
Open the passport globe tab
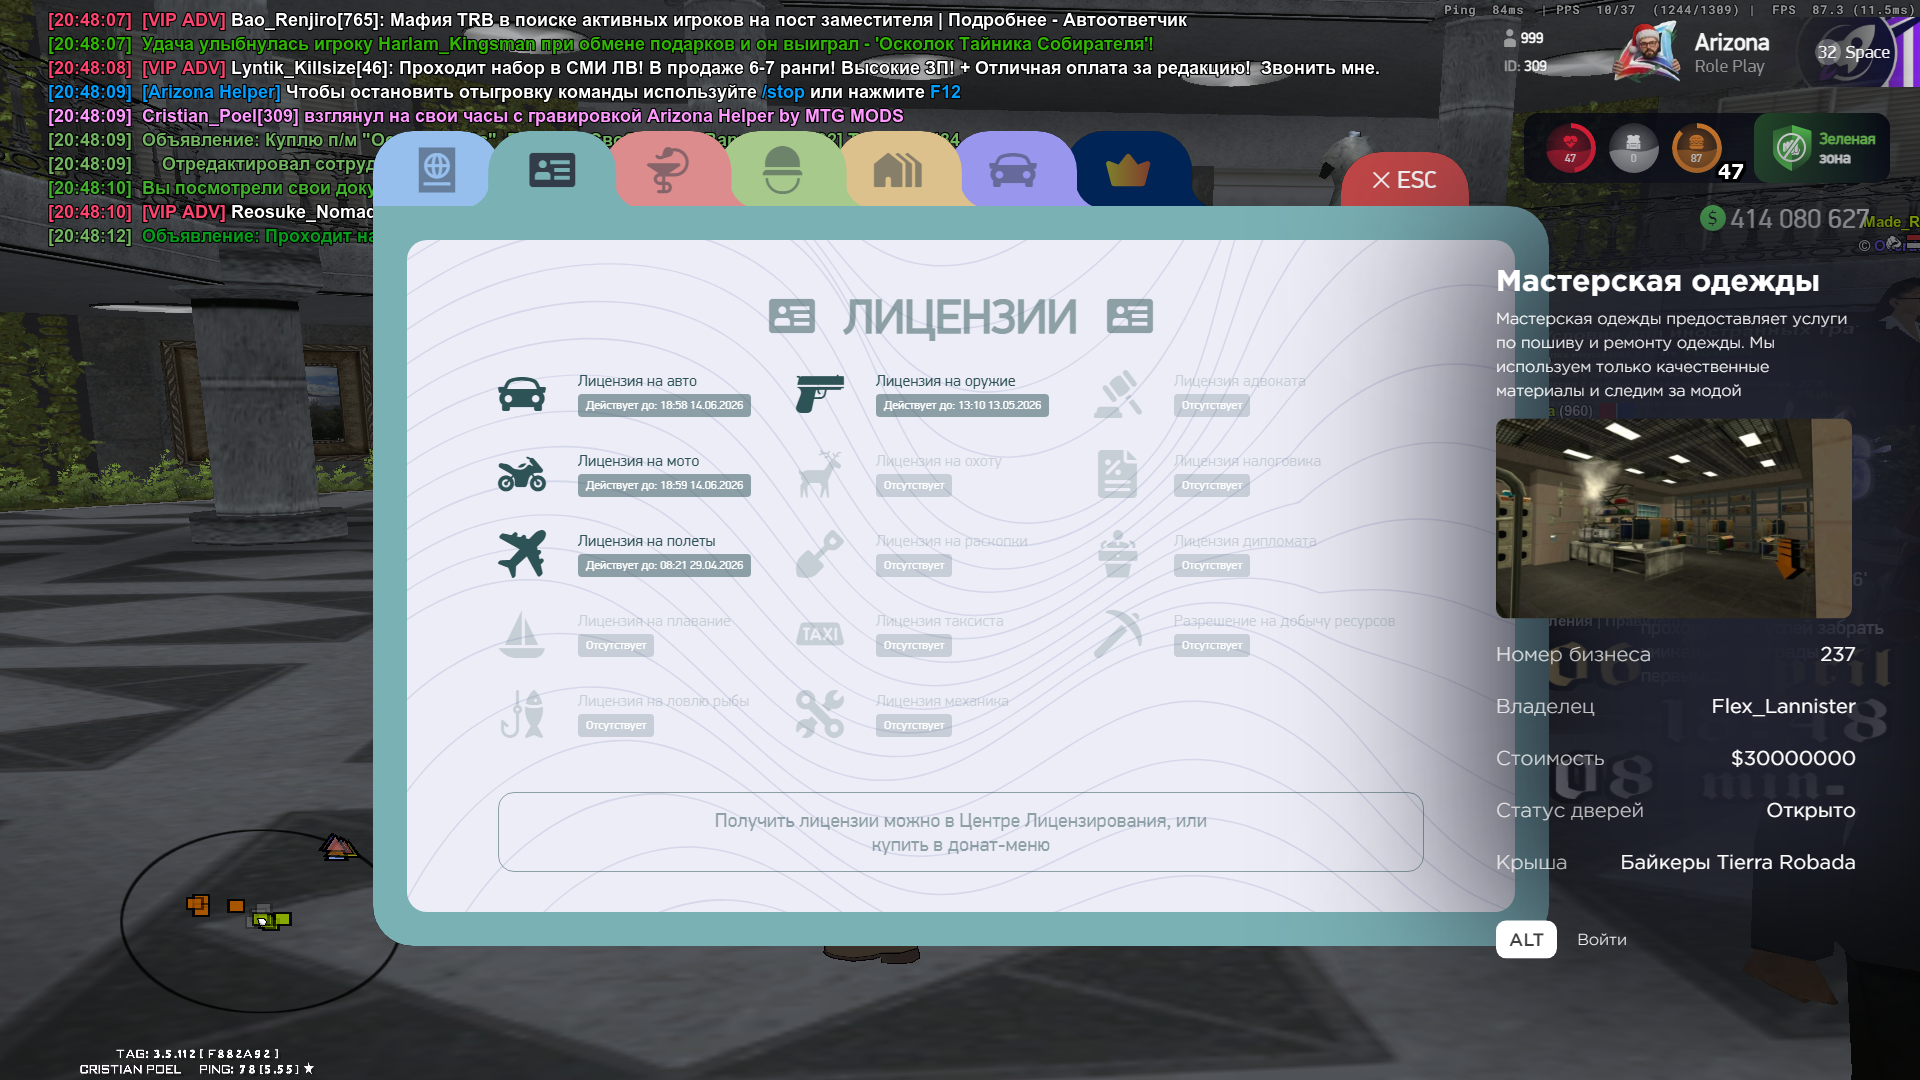pos(436,171)
